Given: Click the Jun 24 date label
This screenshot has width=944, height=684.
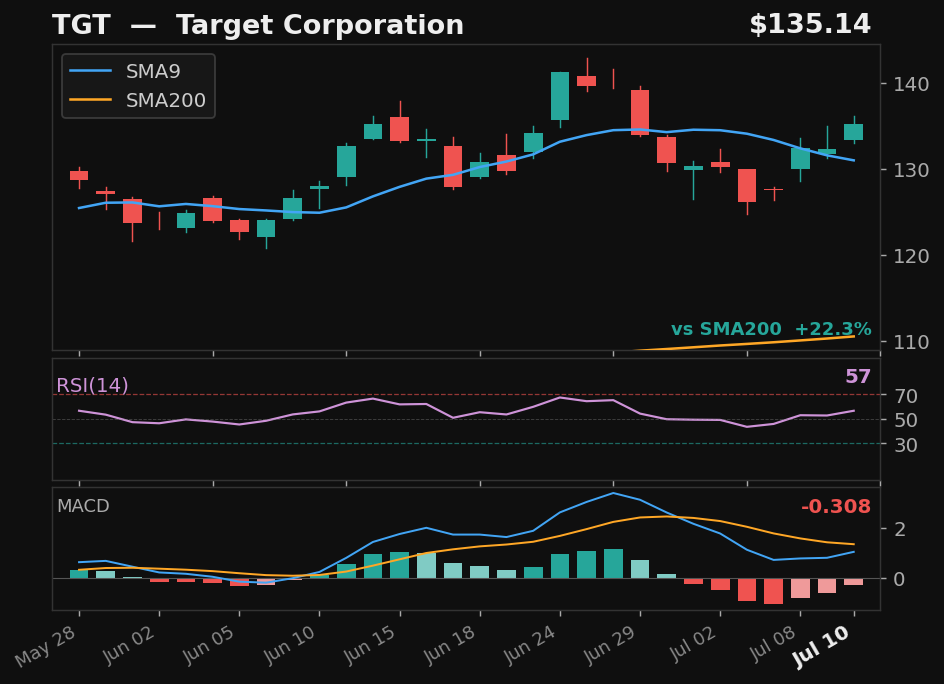Looking at the screenshot, I should [530, 645].
